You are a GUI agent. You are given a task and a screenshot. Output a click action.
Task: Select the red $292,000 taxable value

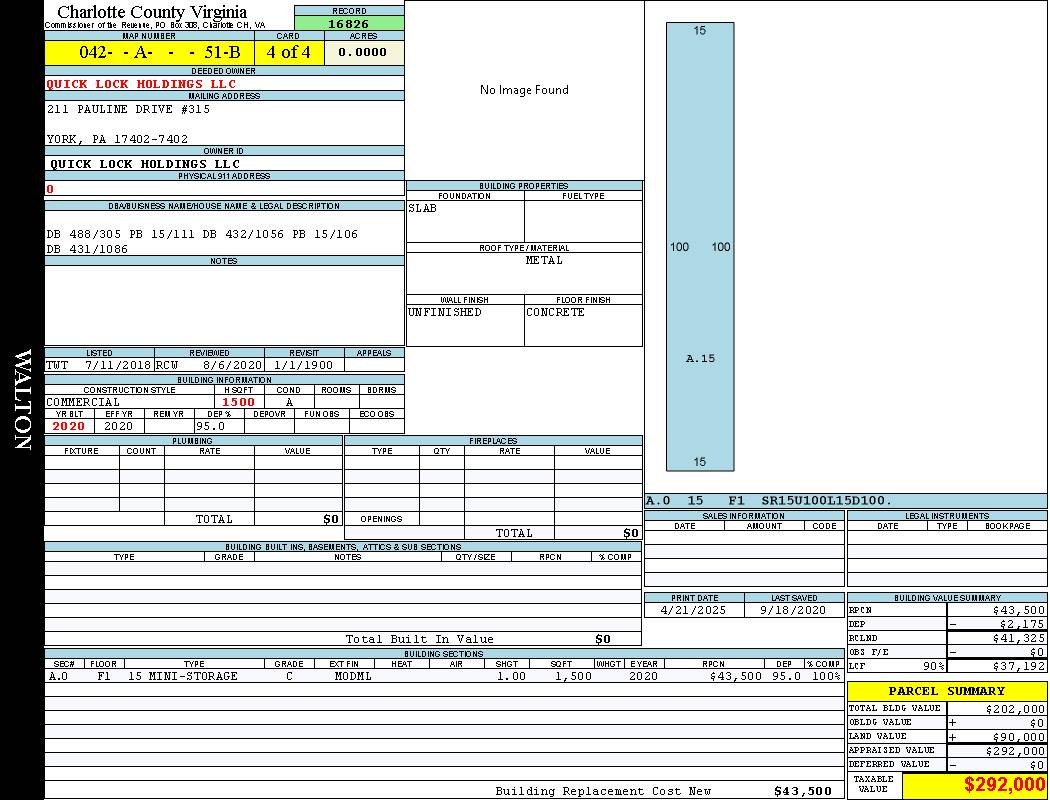[1004, 785]
